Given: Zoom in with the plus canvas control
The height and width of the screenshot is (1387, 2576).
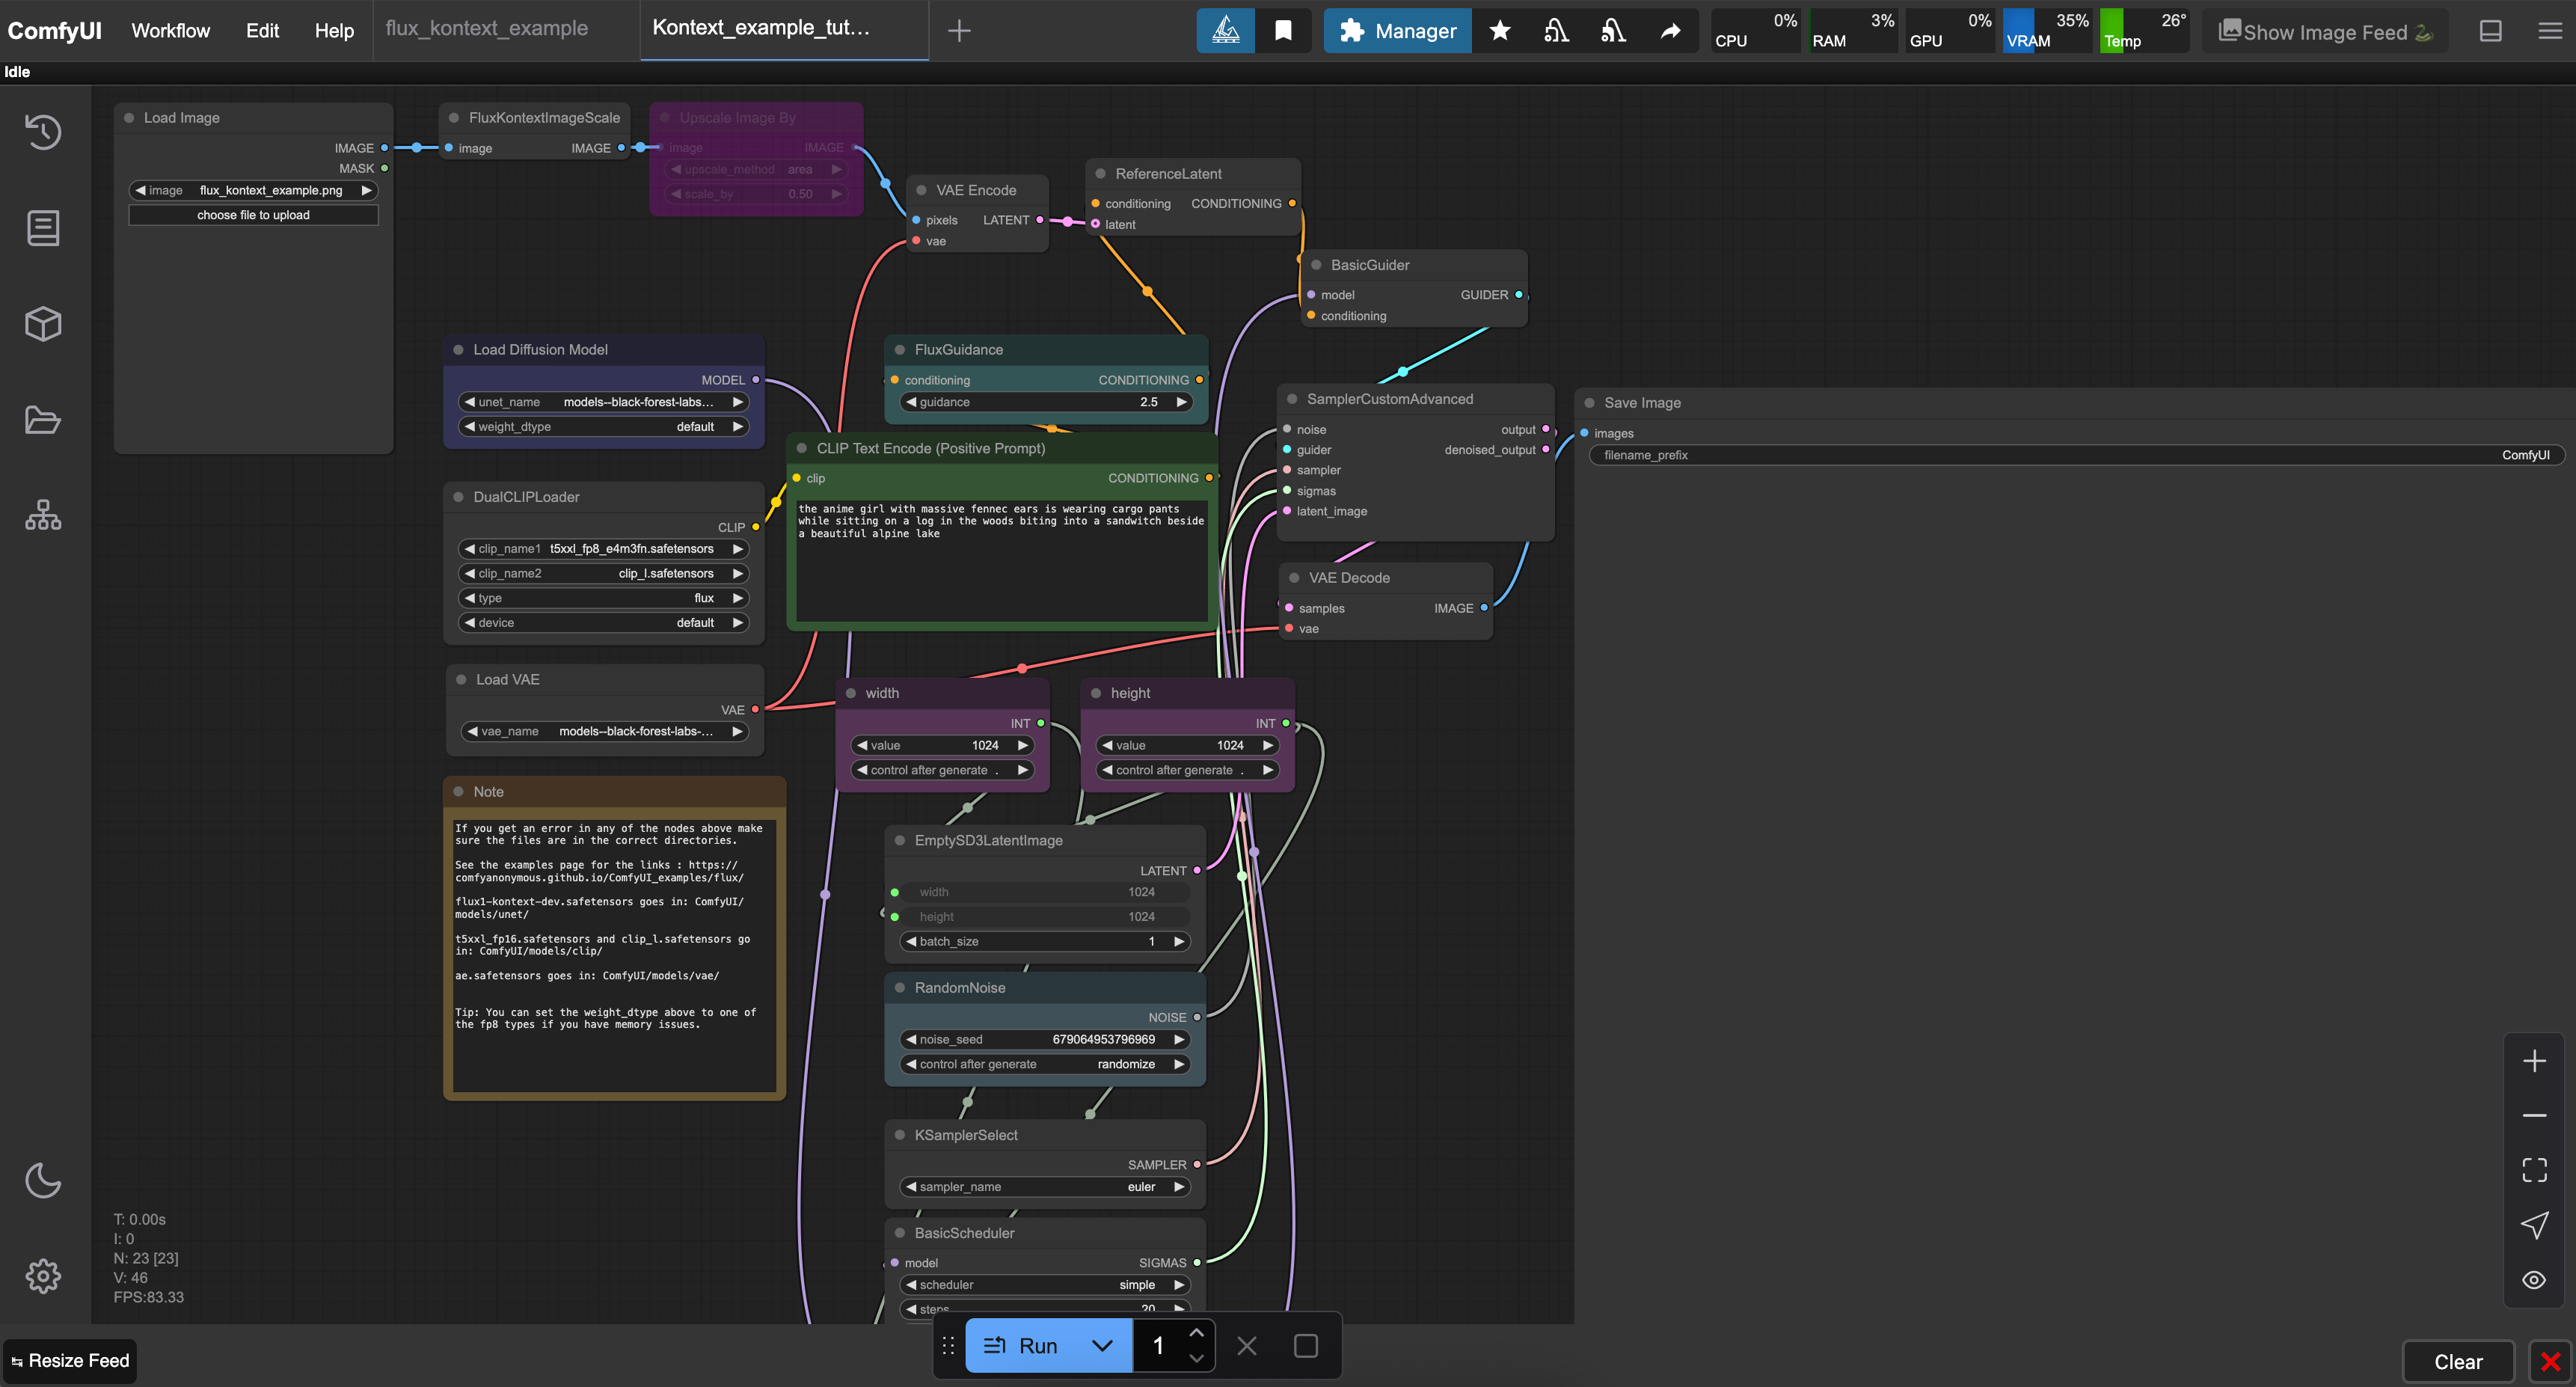Looking at the screenshot, I should click(2534, 1061).
